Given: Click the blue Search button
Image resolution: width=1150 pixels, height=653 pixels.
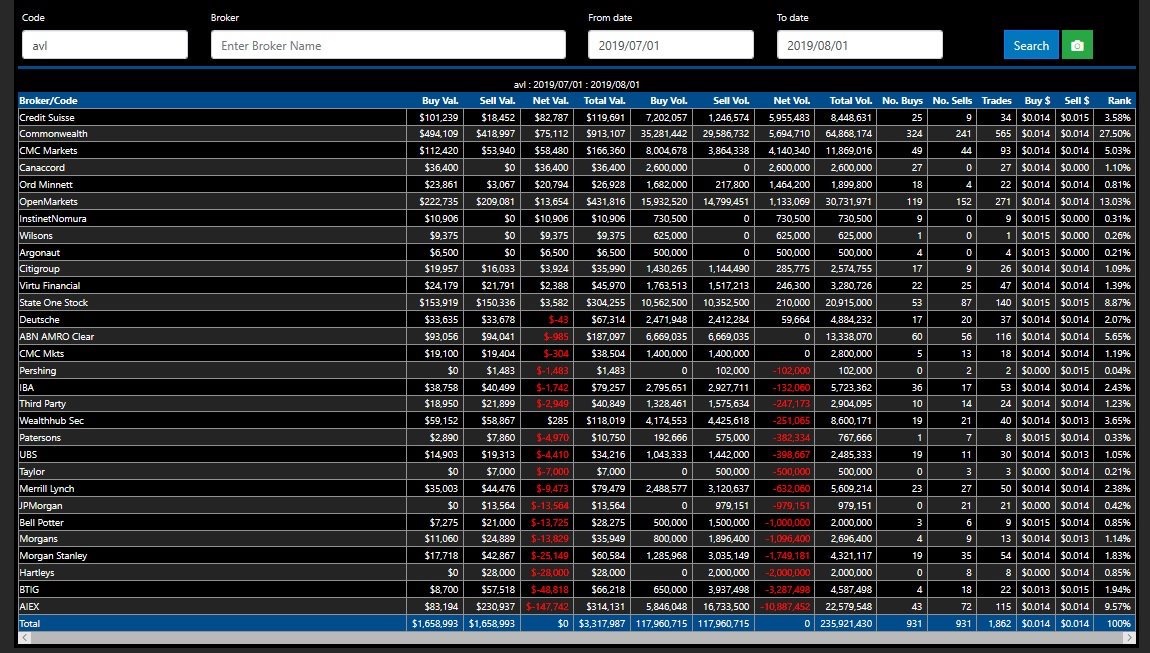Looking at the screenshot, I should 1030,45.
